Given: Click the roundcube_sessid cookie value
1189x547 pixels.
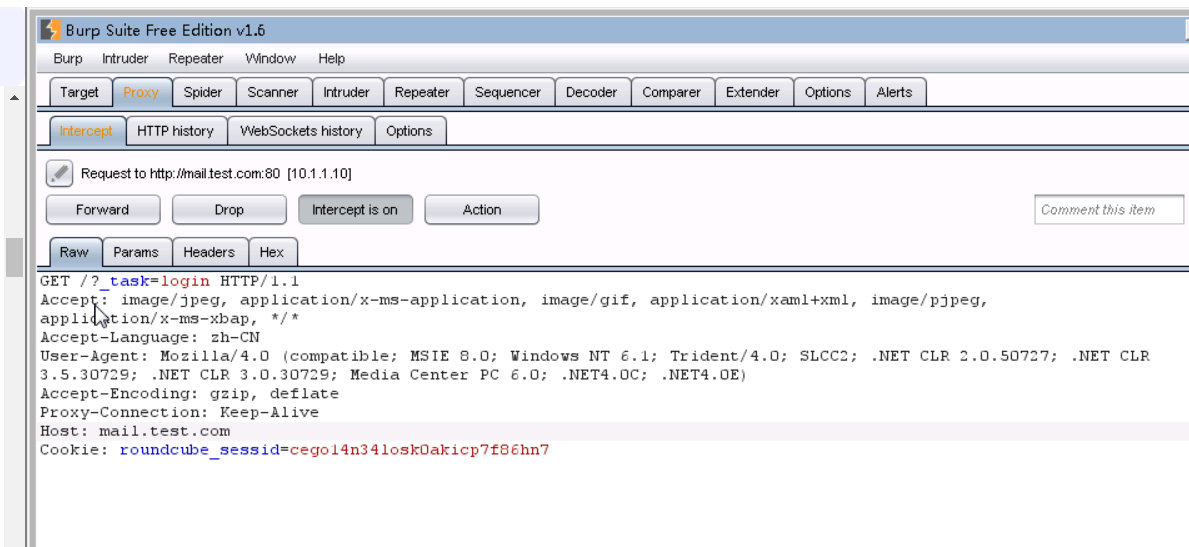Looking at the screenshot, I should 419,450.
